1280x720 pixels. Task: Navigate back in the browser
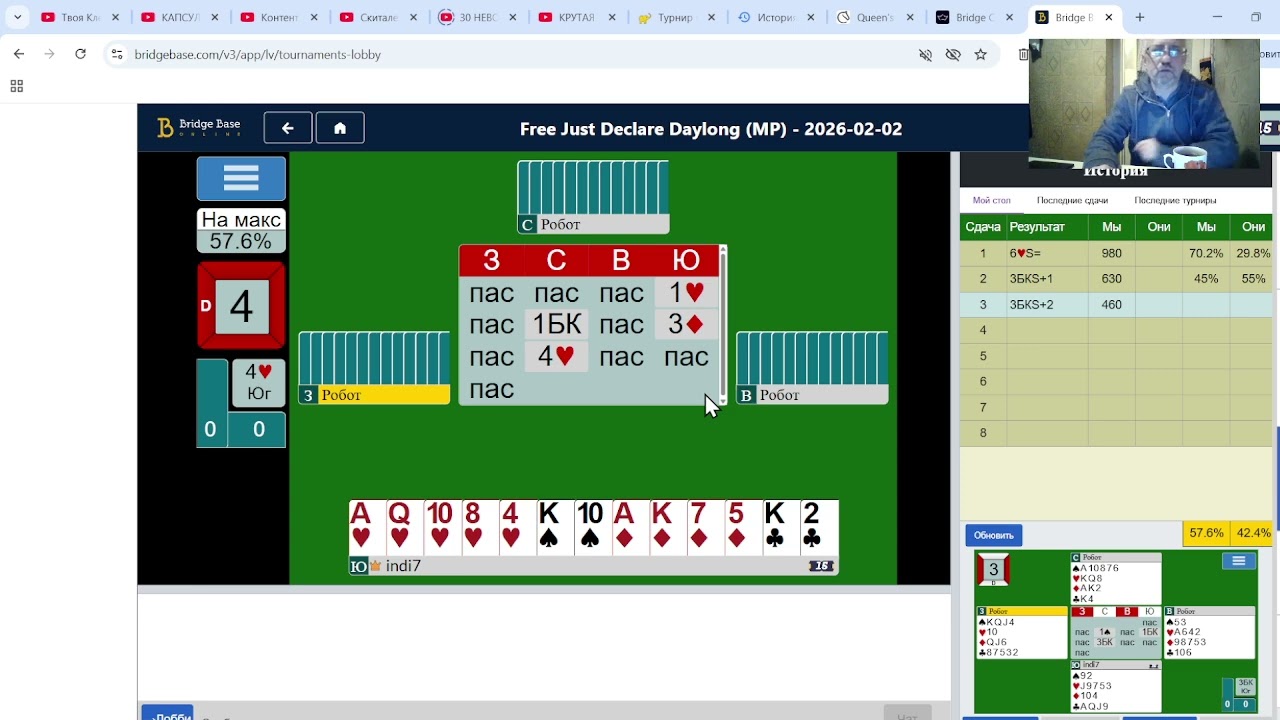19,54
